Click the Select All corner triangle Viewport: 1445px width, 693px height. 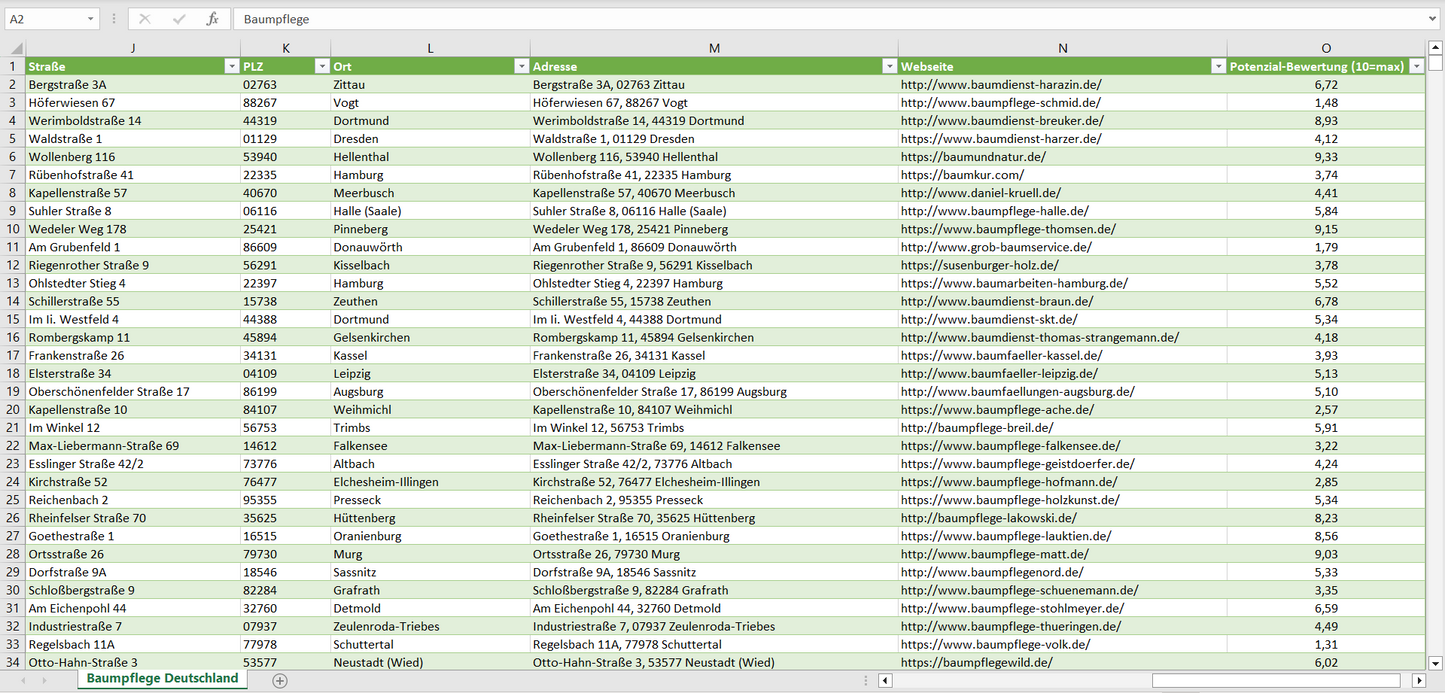tap(16, 48)
